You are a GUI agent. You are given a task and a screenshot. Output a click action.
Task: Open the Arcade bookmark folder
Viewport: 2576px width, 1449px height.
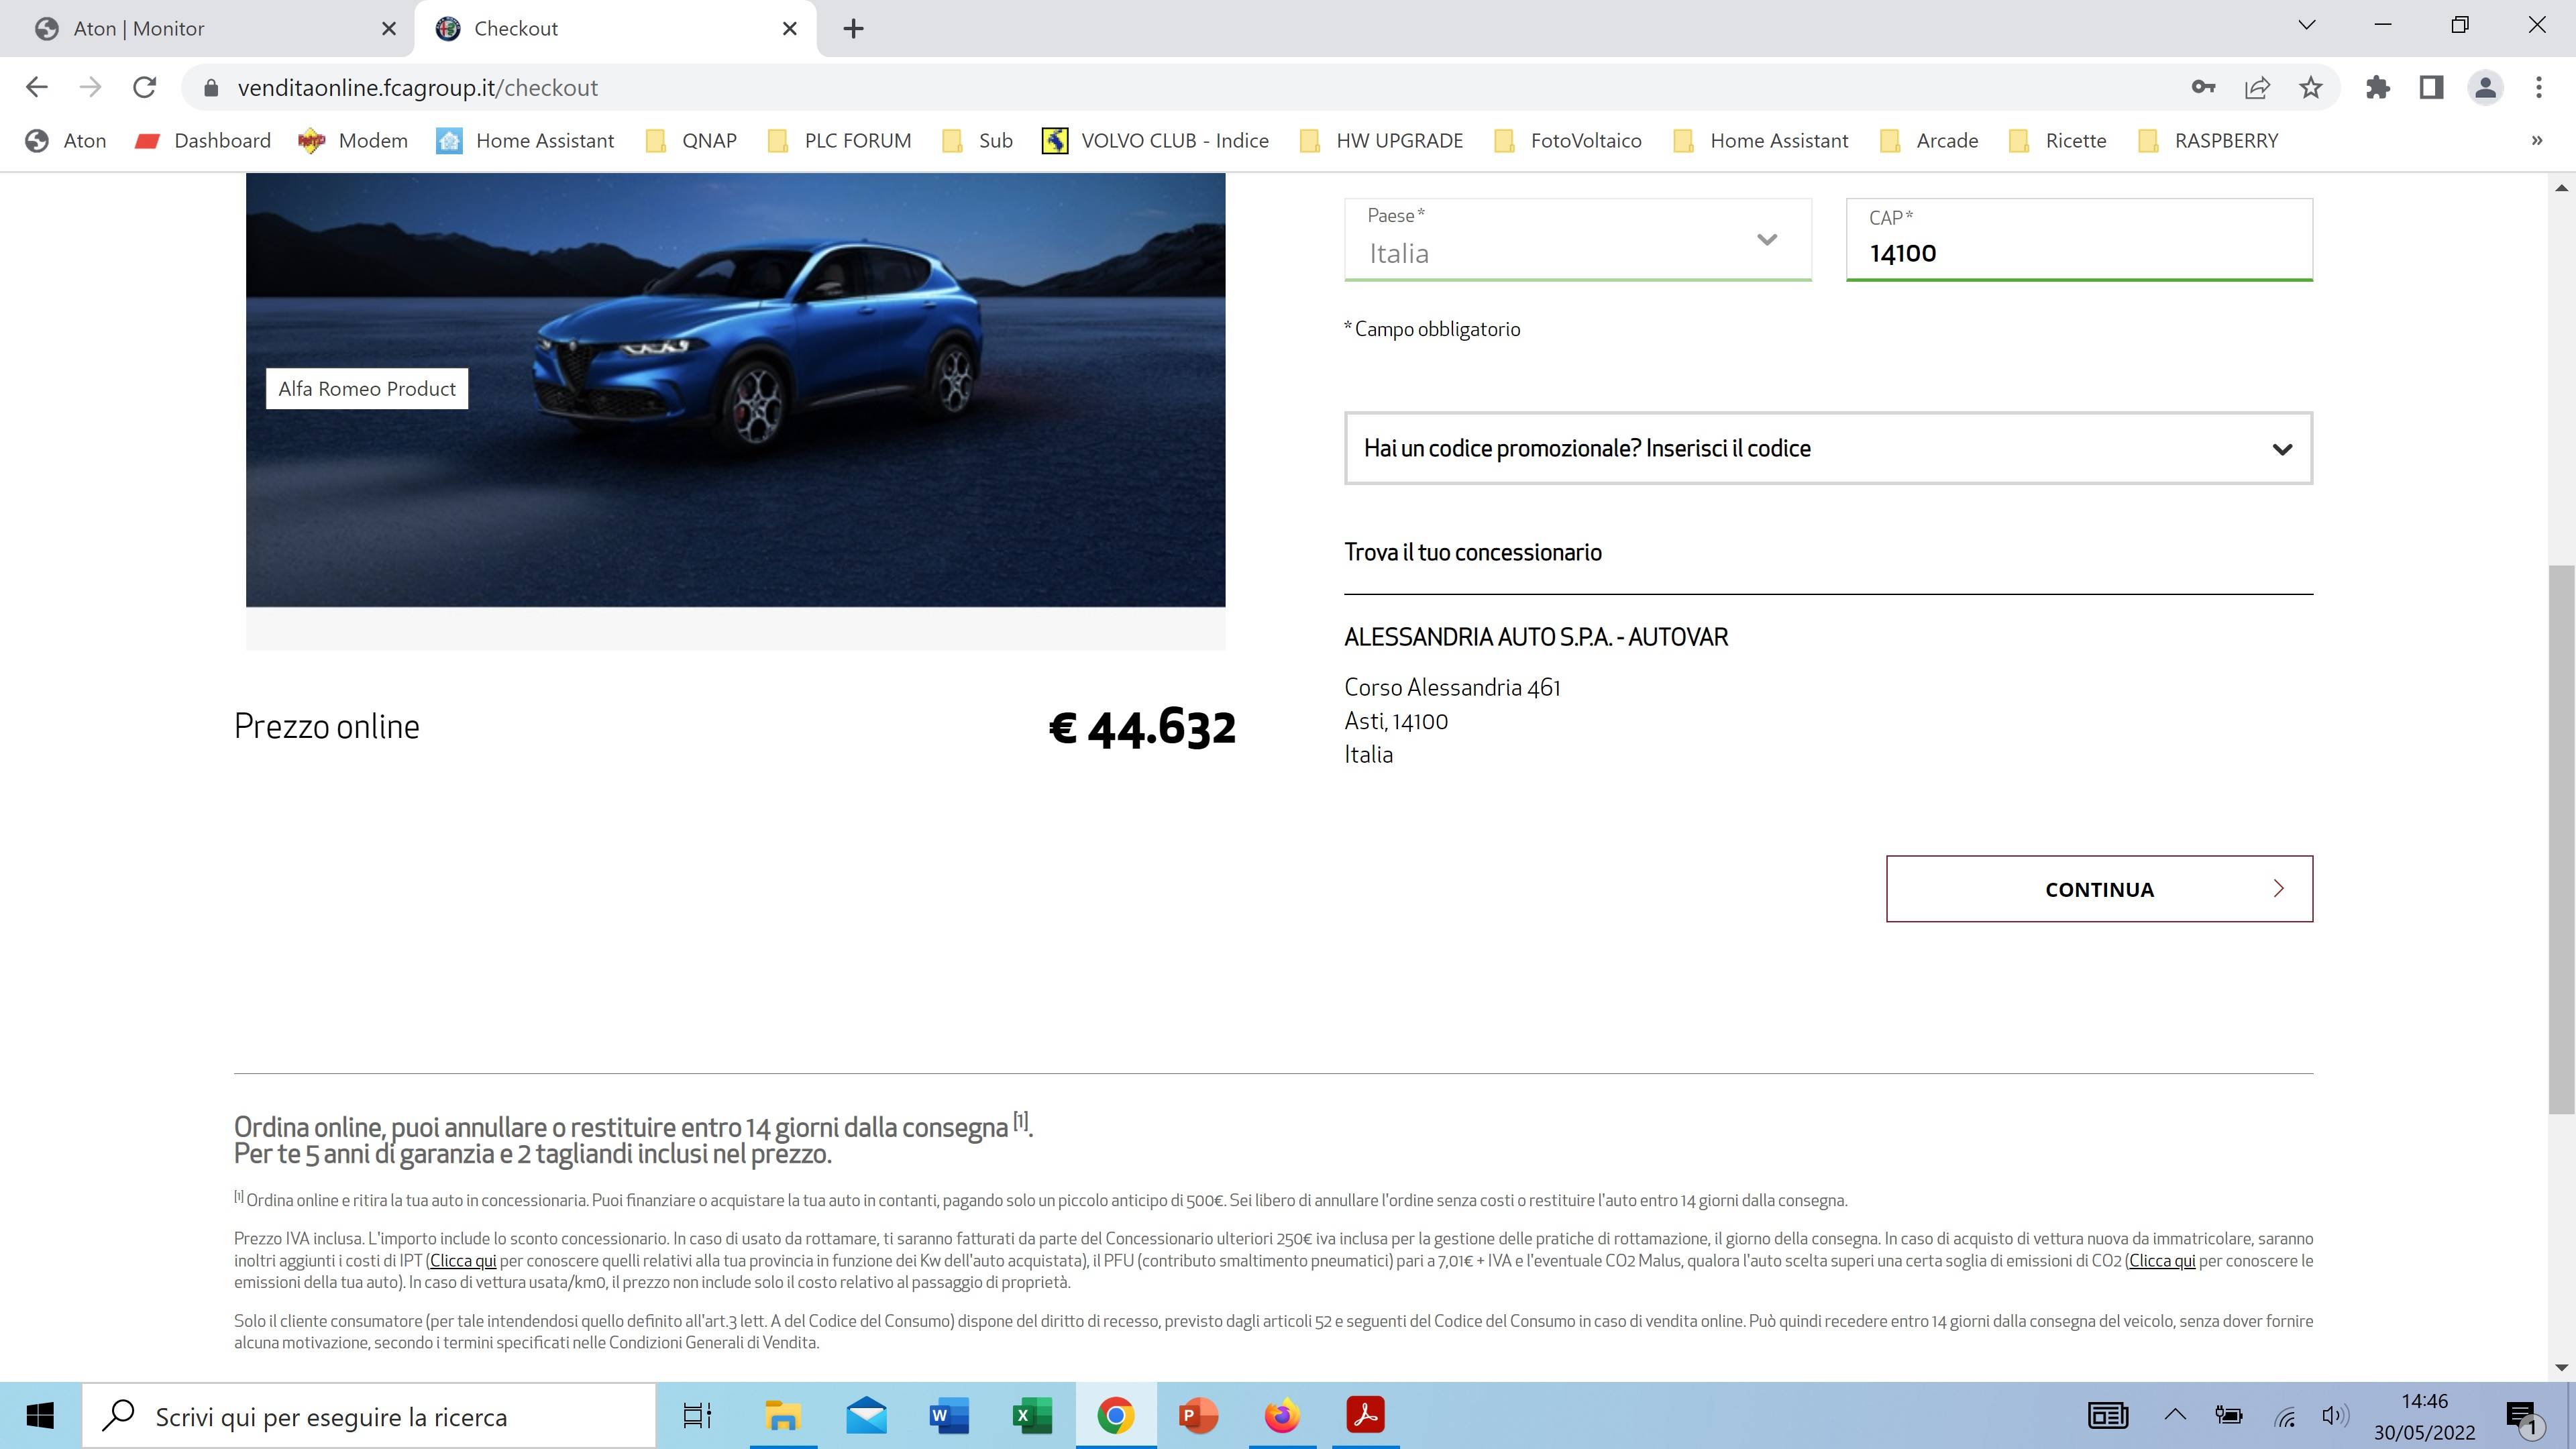click(x=1929, y=141)
